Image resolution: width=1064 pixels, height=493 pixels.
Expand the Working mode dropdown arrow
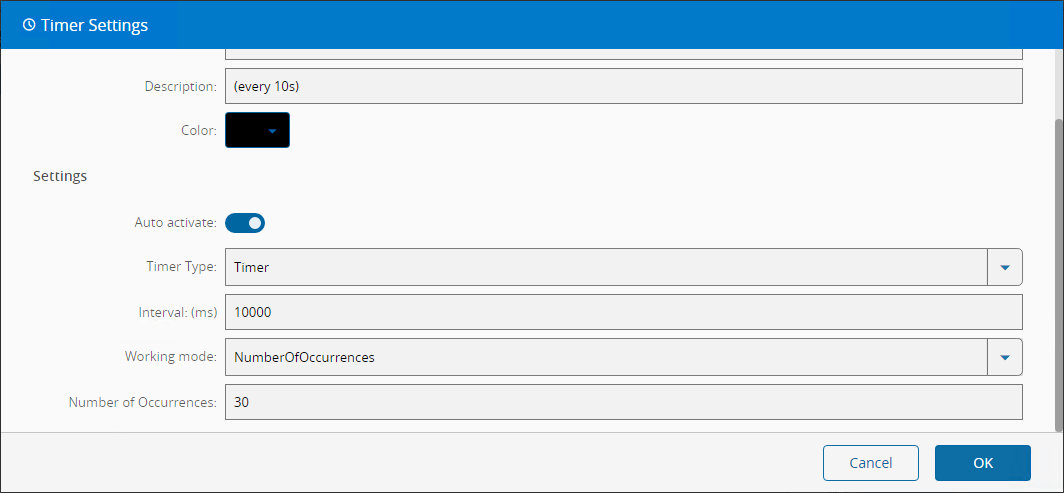tap(1005, 357)
